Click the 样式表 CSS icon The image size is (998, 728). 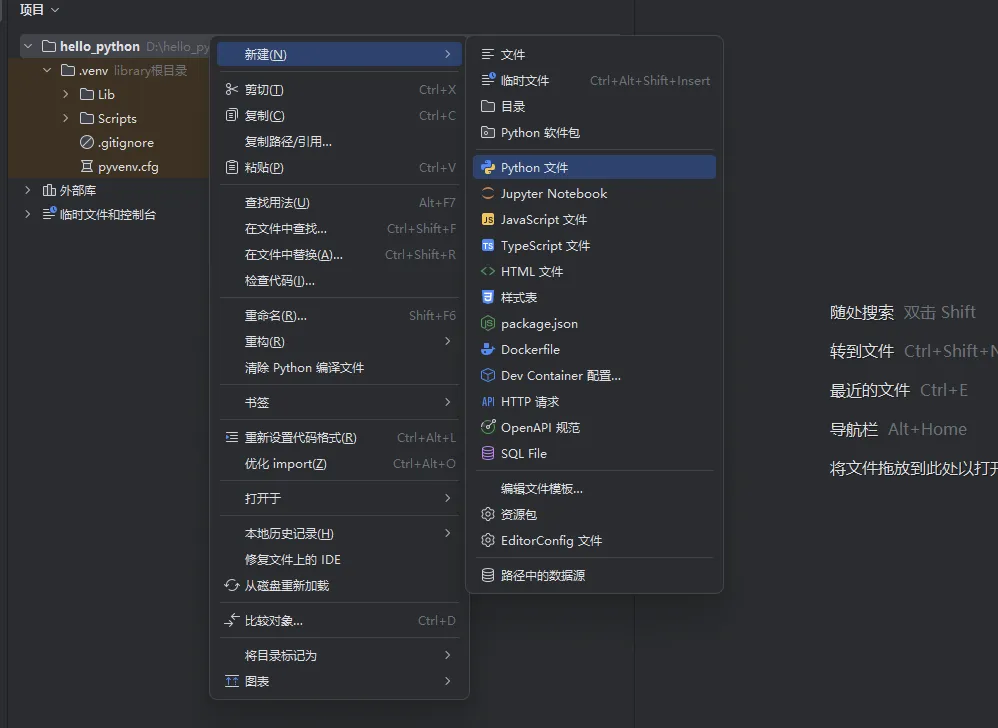(488, 297)
